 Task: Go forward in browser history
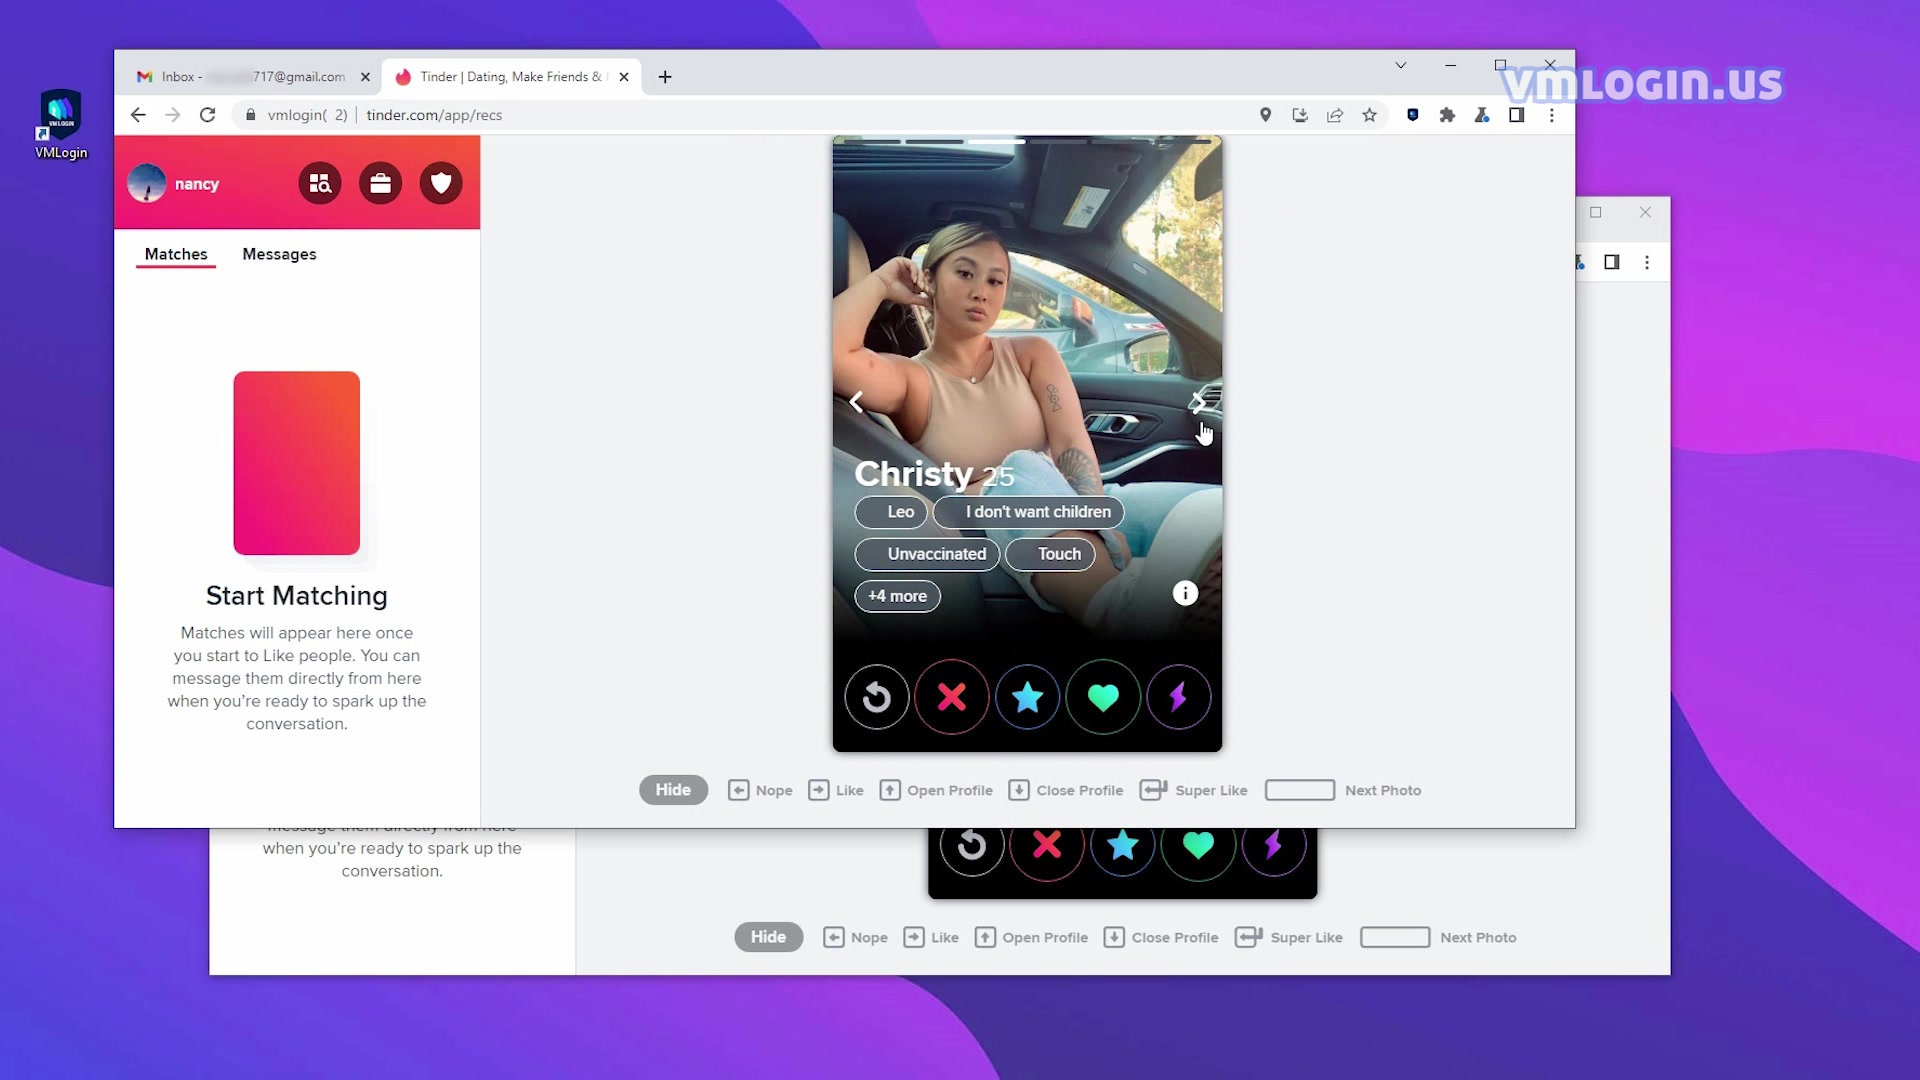(x=172, y=115)
